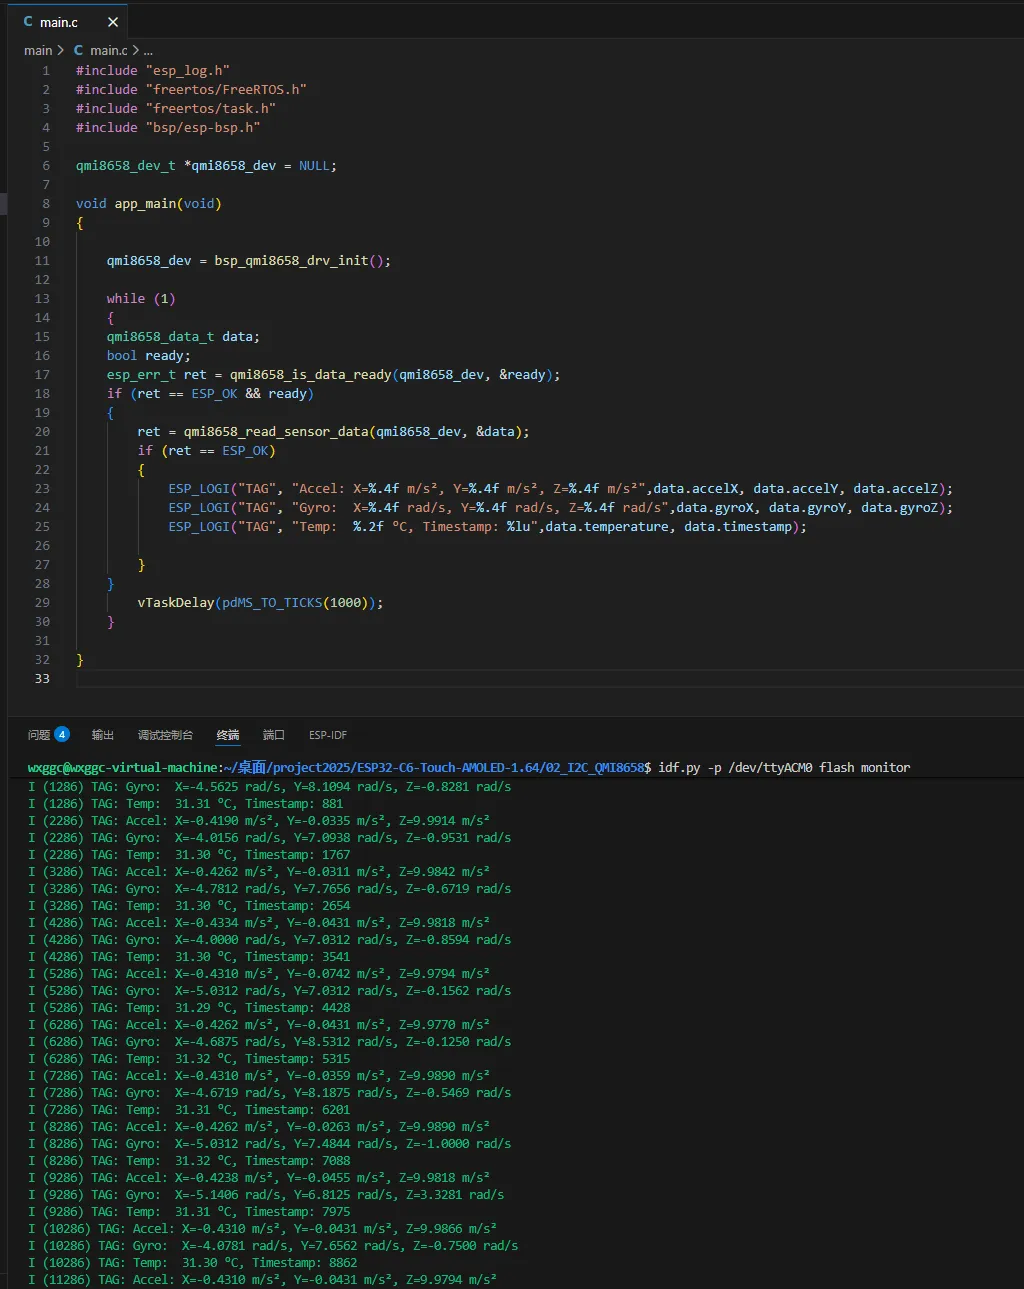Image resolution: width=1024 pixels, height=1289 pixels.
Task: Select the main.c editor tab
Action: pyautogui.click(x=59, y=22)
